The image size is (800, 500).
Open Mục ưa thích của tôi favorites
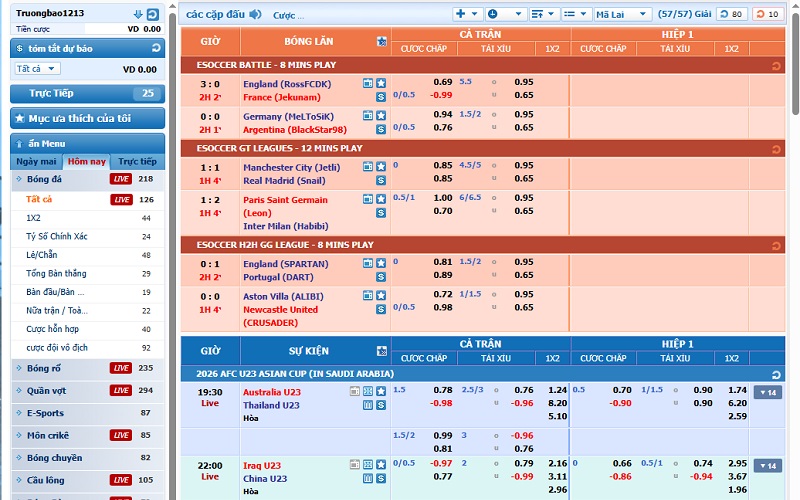pos(87,118)
